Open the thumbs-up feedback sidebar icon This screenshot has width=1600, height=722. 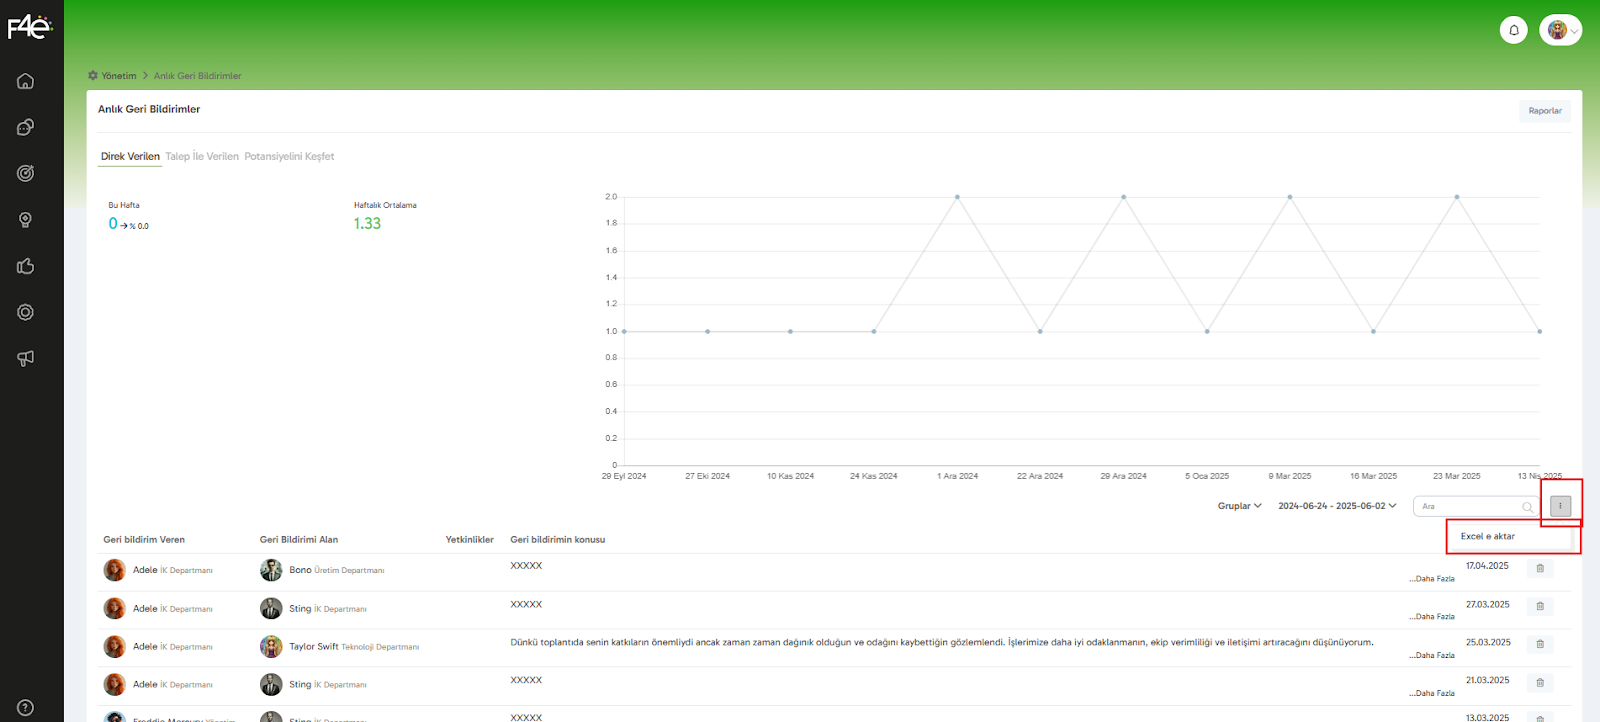[26, 266]
